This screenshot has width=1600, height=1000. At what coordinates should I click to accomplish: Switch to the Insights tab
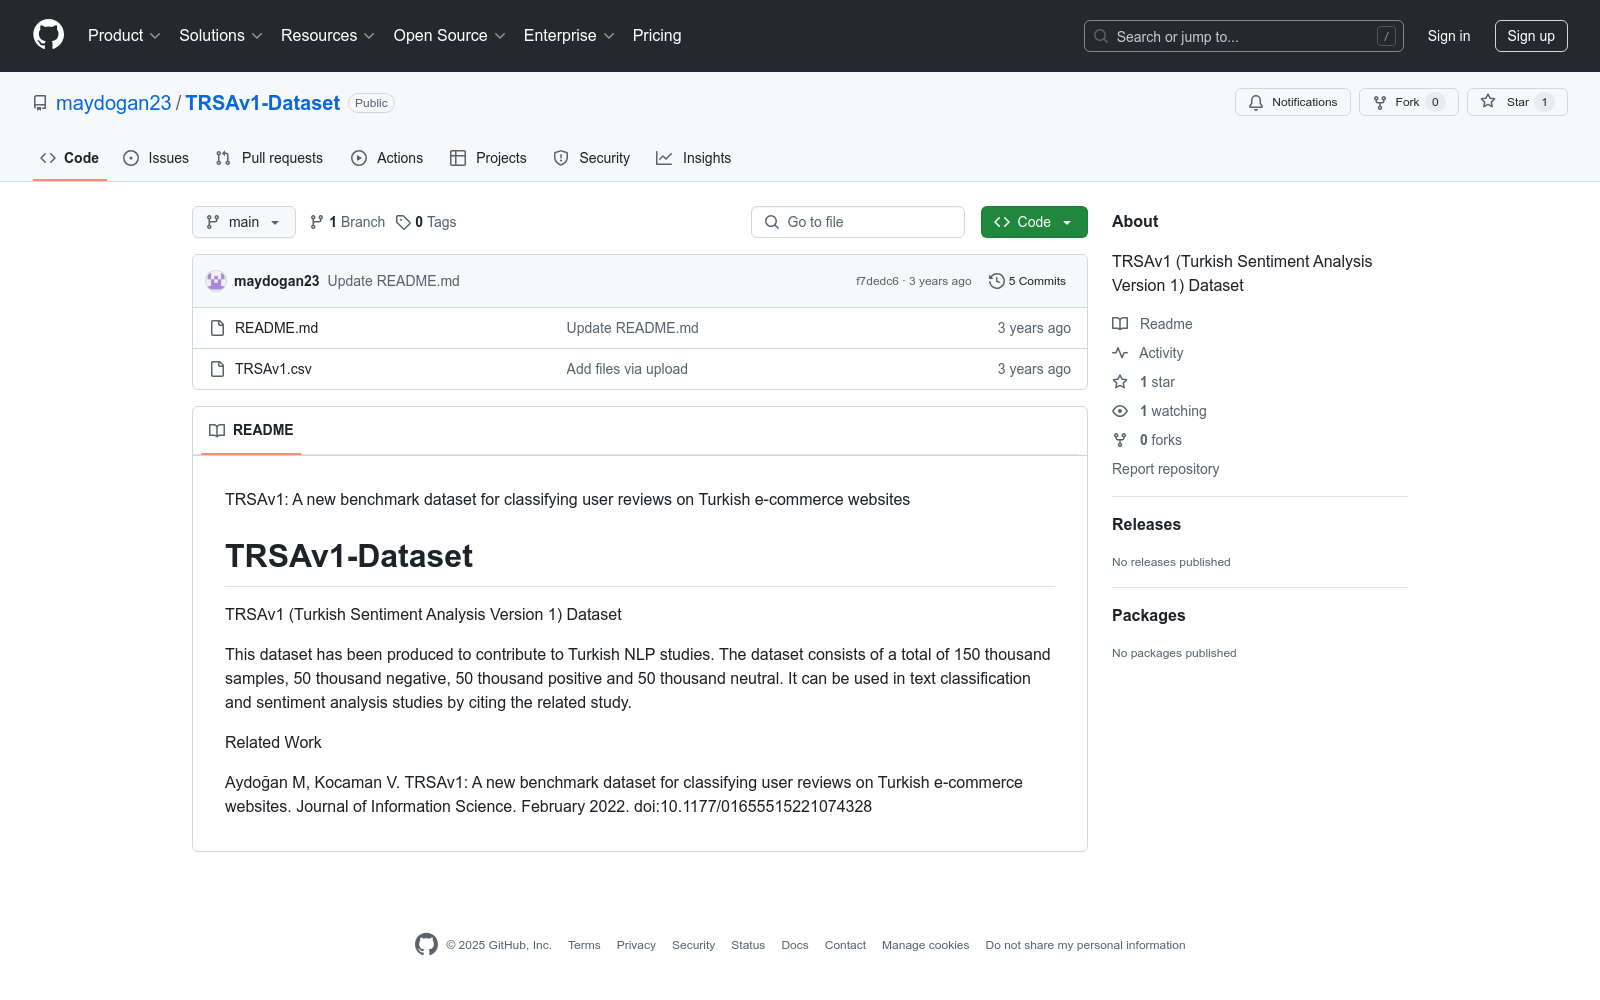pos(694,158)
